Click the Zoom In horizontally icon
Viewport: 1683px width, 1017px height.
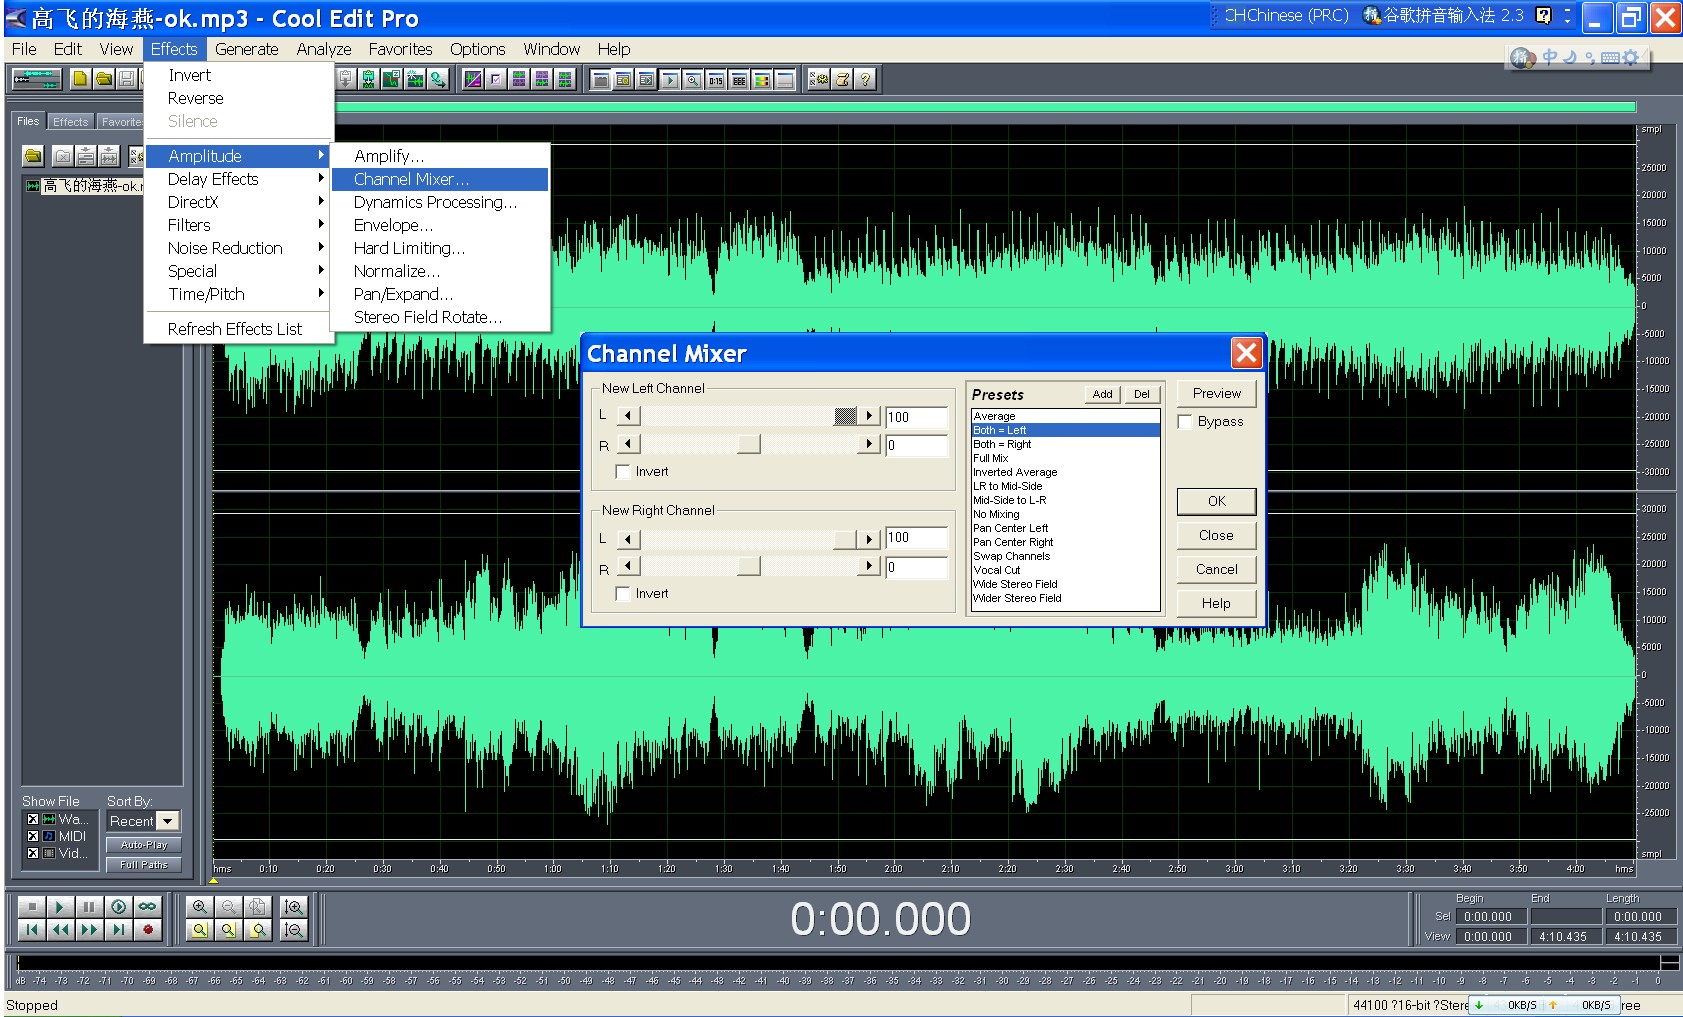(x=200, y=906)
